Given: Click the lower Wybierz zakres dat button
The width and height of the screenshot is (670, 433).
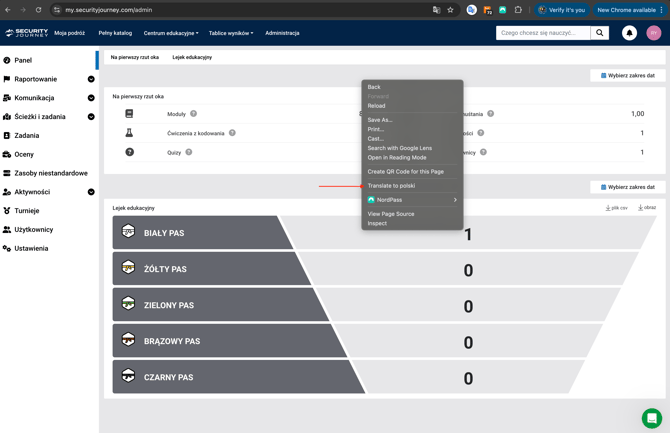Looking at the screenshot, I should (x=628, y=187).
